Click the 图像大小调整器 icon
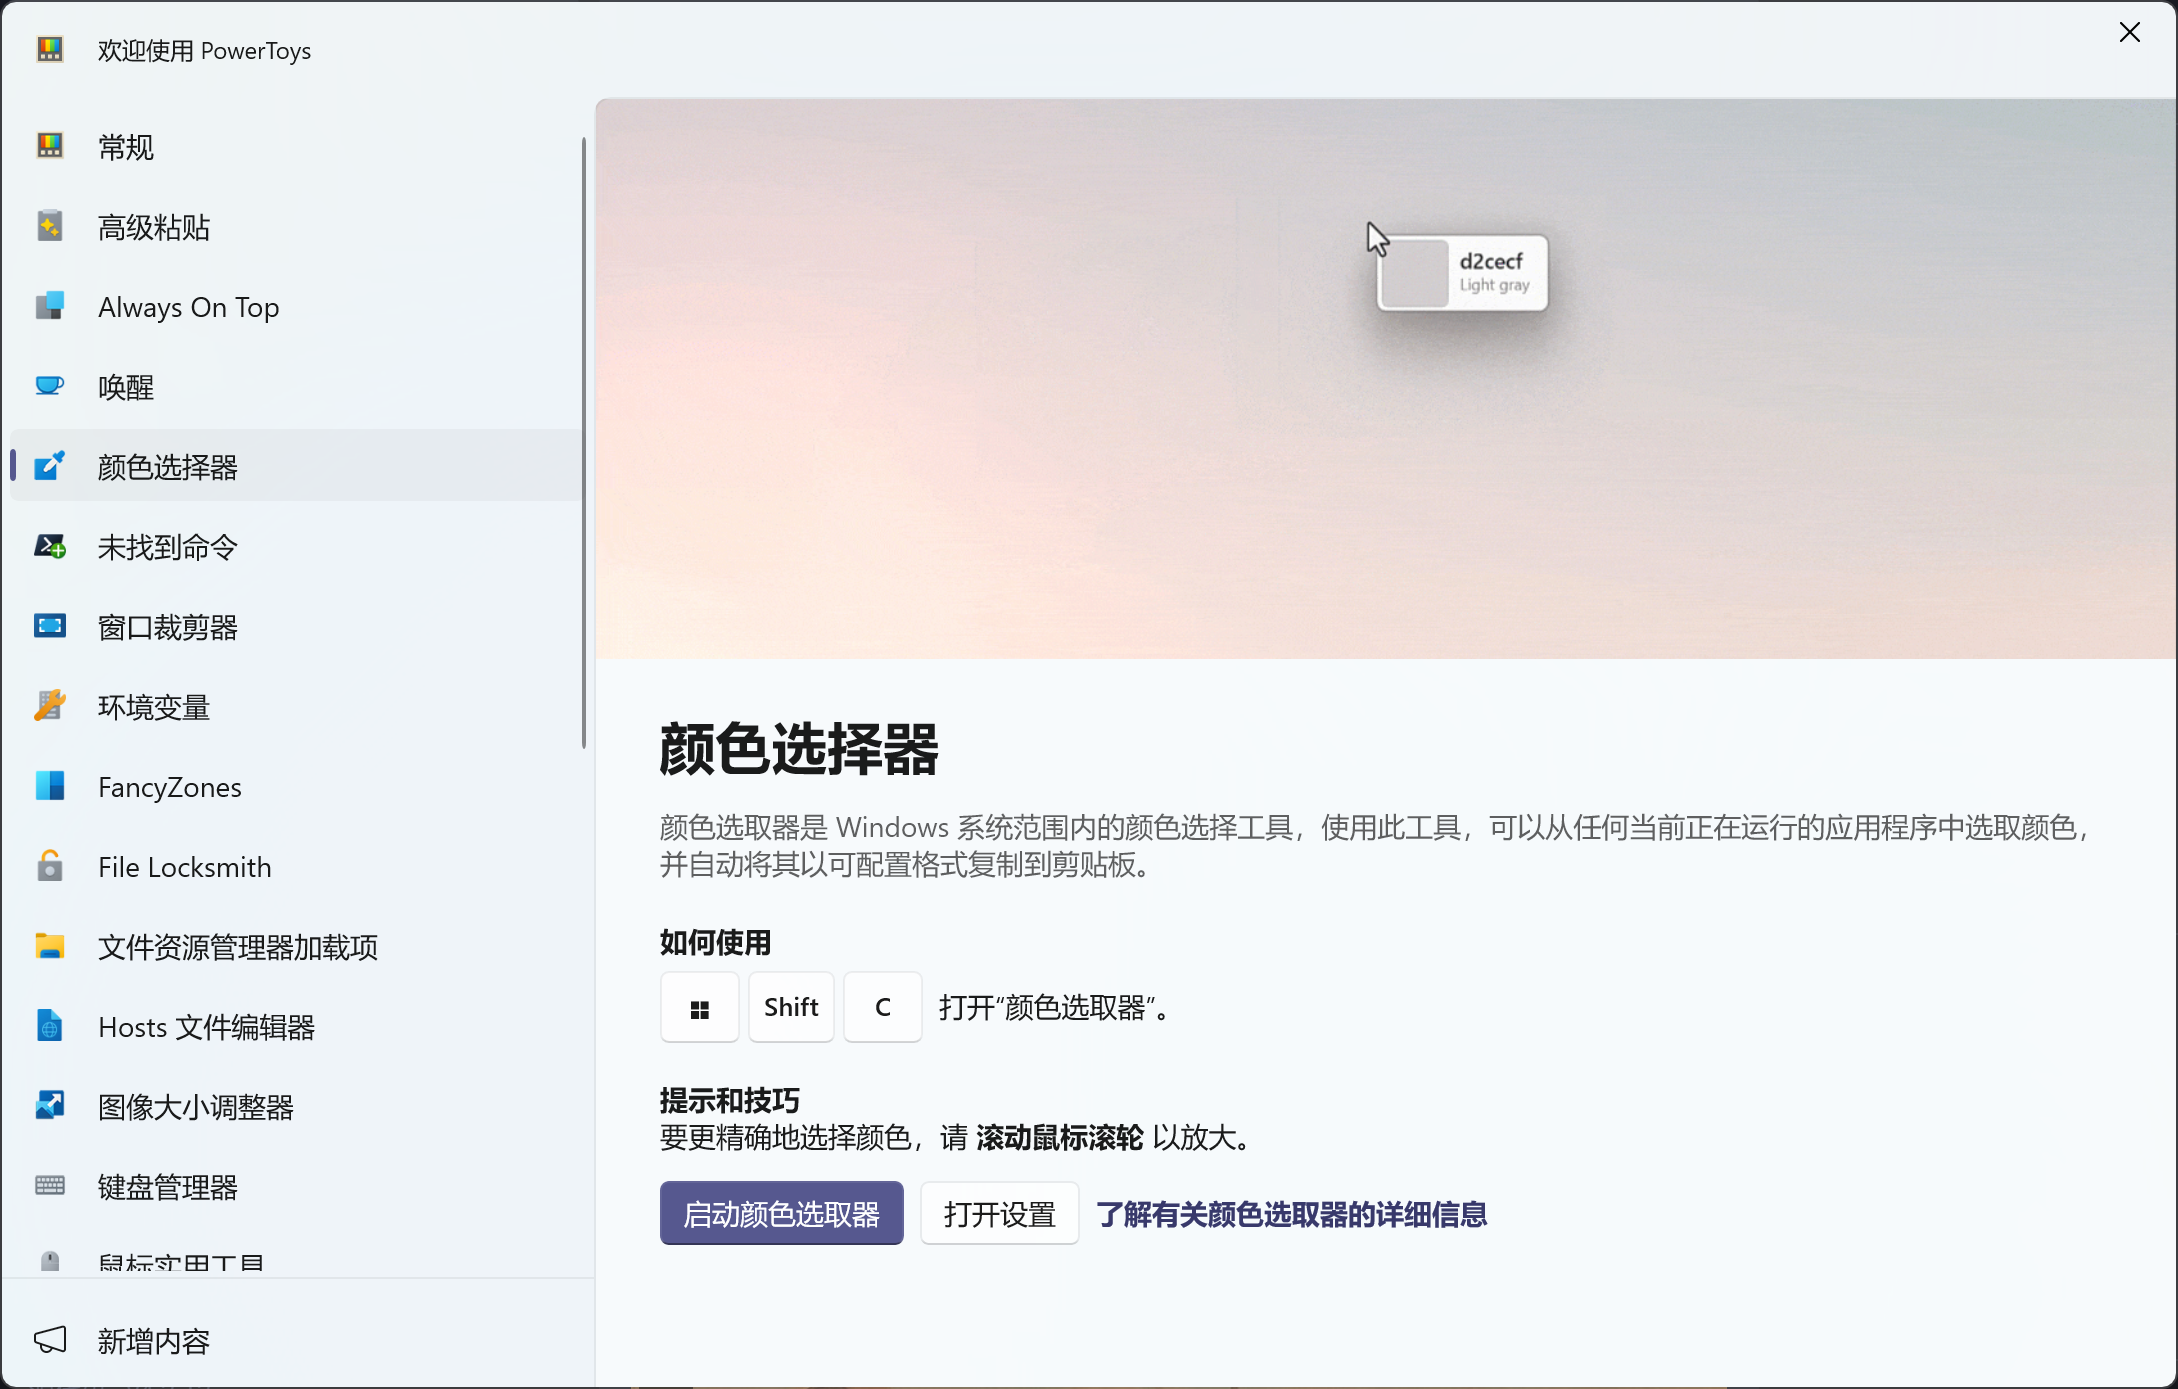The image size is (2178, 1389). click(50, 1106)
